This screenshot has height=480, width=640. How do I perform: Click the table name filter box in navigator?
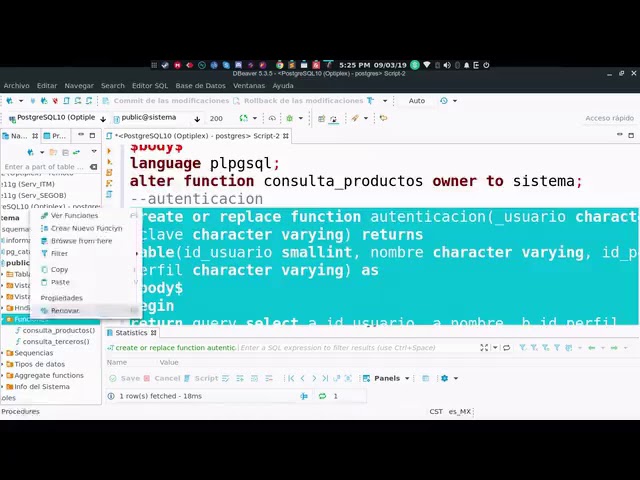coord(44,167)
